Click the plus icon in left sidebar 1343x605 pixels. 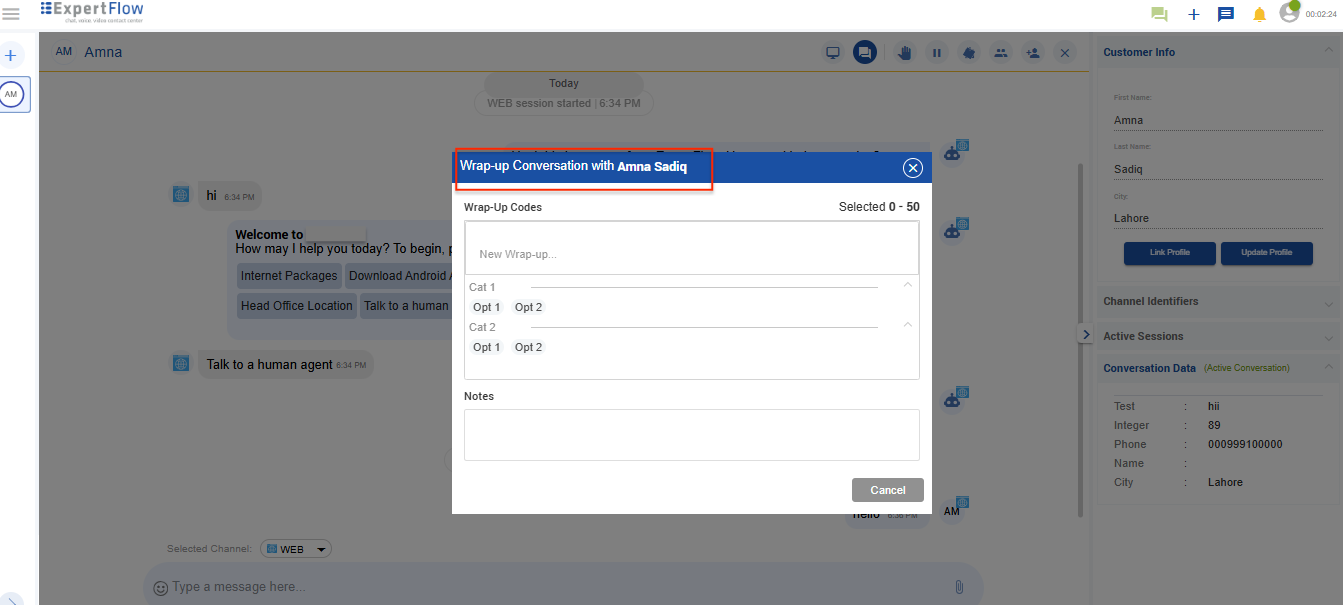pyautogui.click(x=11, y=56)
